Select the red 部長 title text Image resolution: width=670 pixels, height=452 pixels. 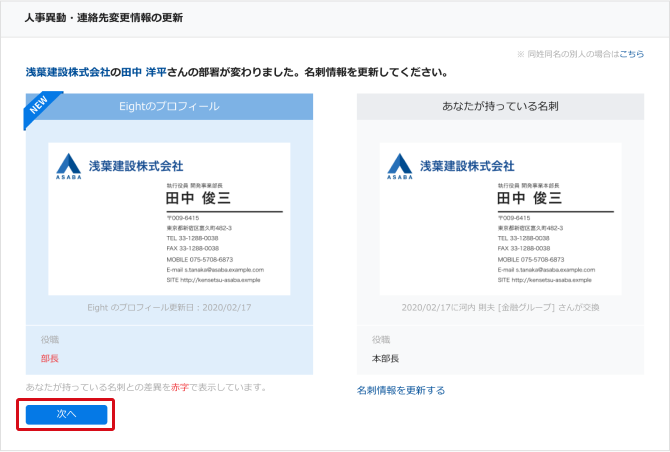(50, 358)
